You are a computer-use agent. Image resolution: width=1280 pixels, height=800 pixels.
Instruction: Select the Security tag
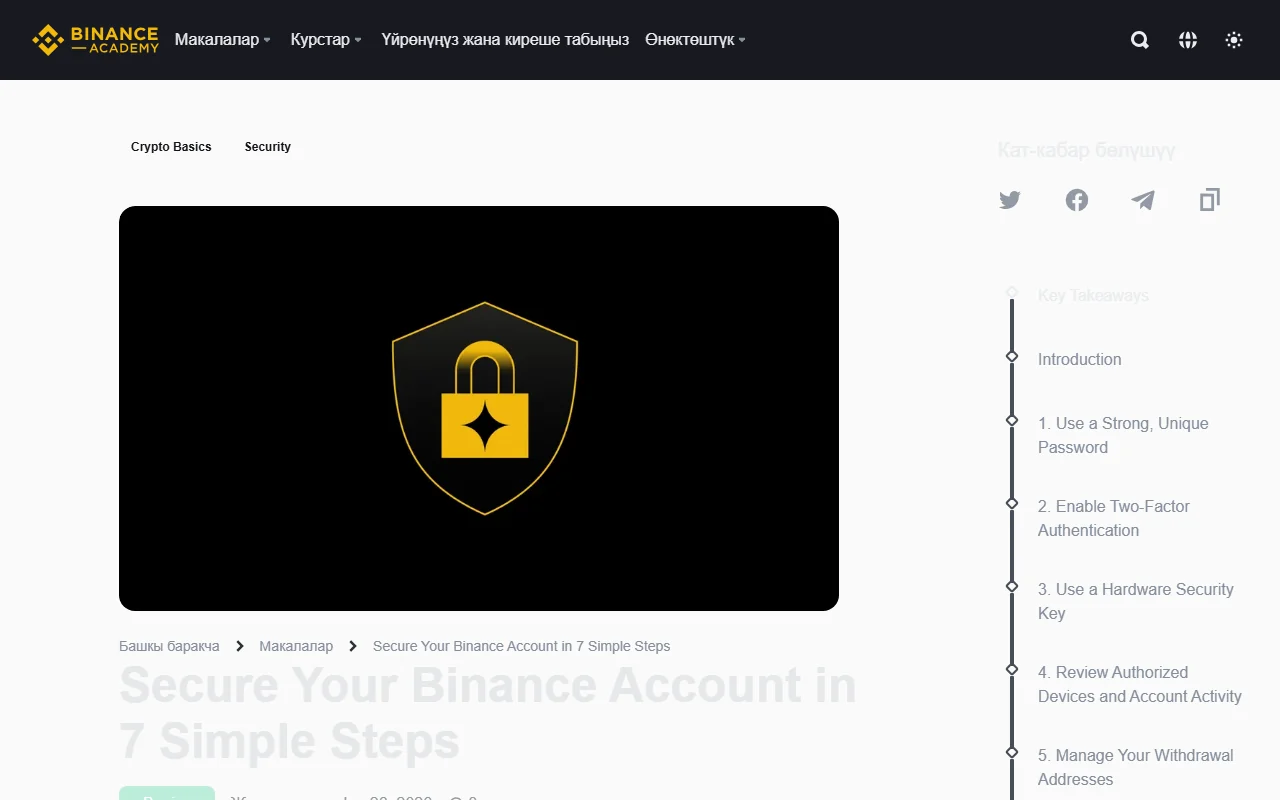tap(268, 147)
